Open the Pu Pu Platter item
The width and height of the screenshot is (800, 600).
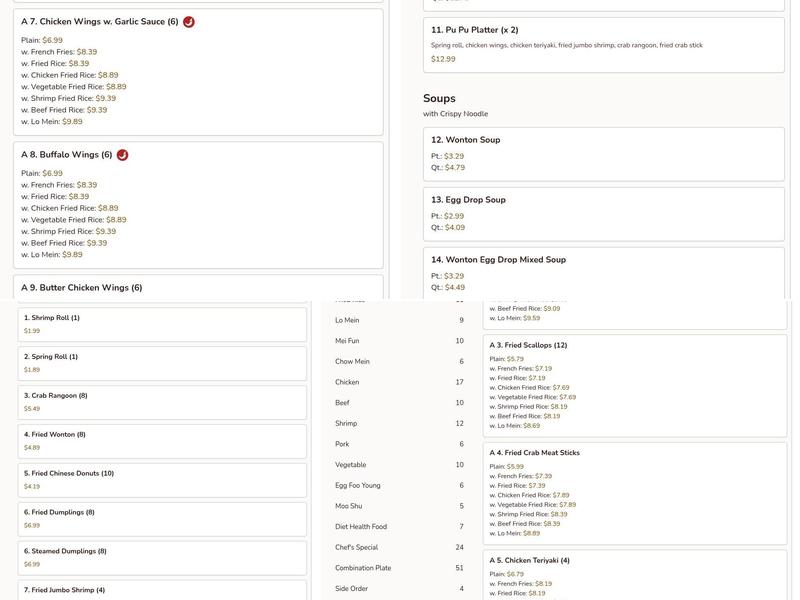pos(603,44)
